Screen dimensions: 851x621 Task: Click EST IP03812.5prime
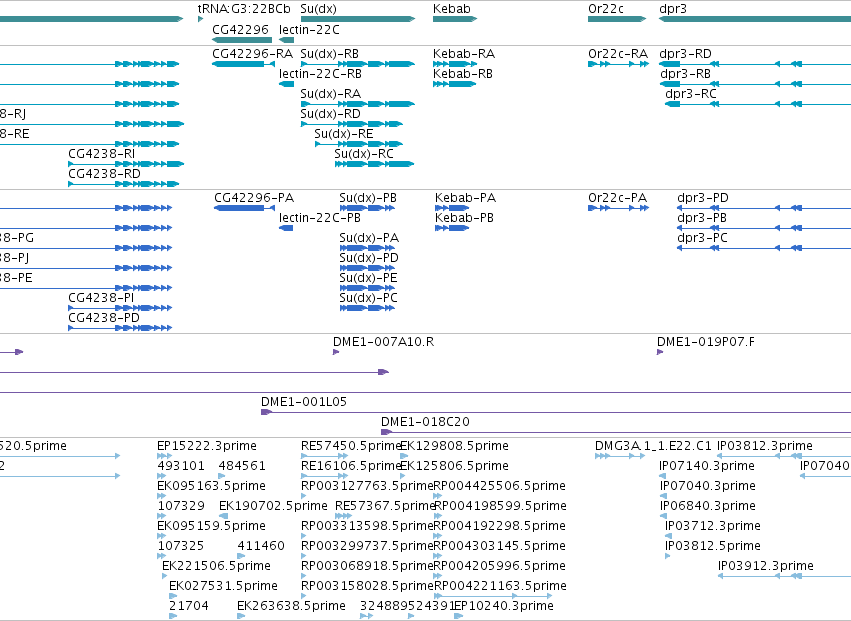(668, 556)
